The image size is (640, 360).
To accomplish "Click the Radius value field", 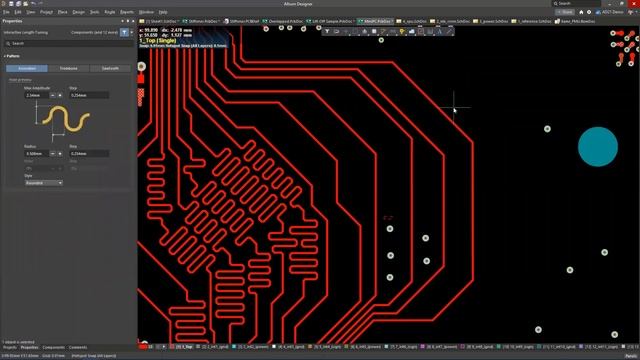I will (x=36, y=153).
